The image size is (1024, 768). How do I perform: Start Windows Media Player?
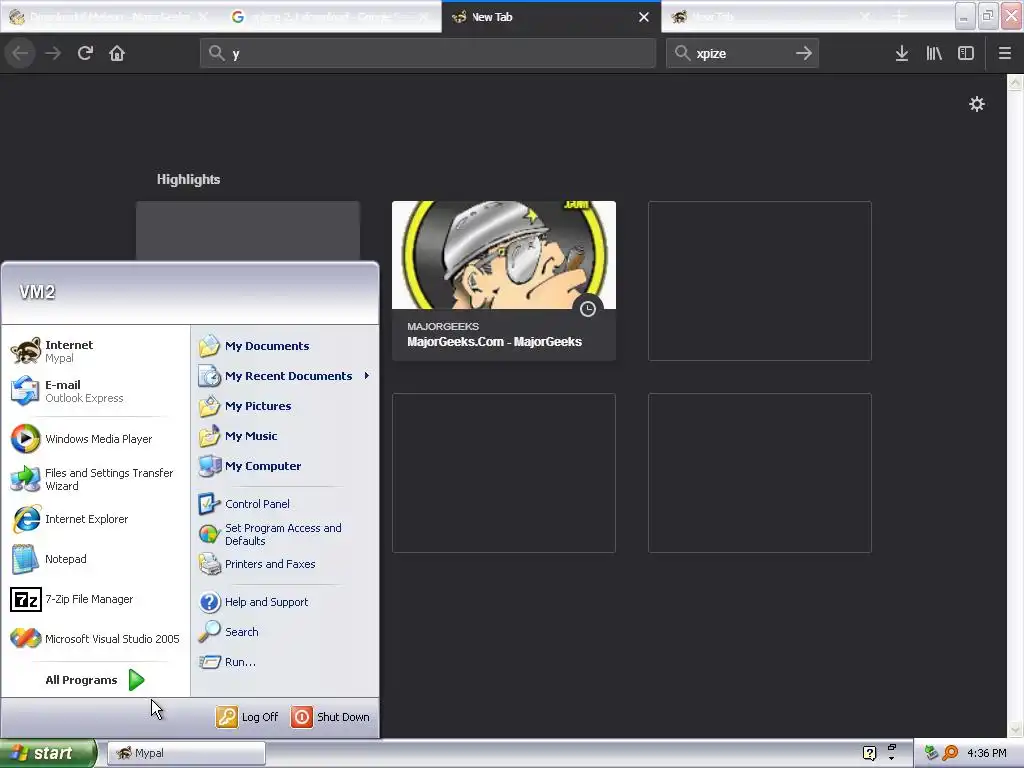tap(95, 439)
